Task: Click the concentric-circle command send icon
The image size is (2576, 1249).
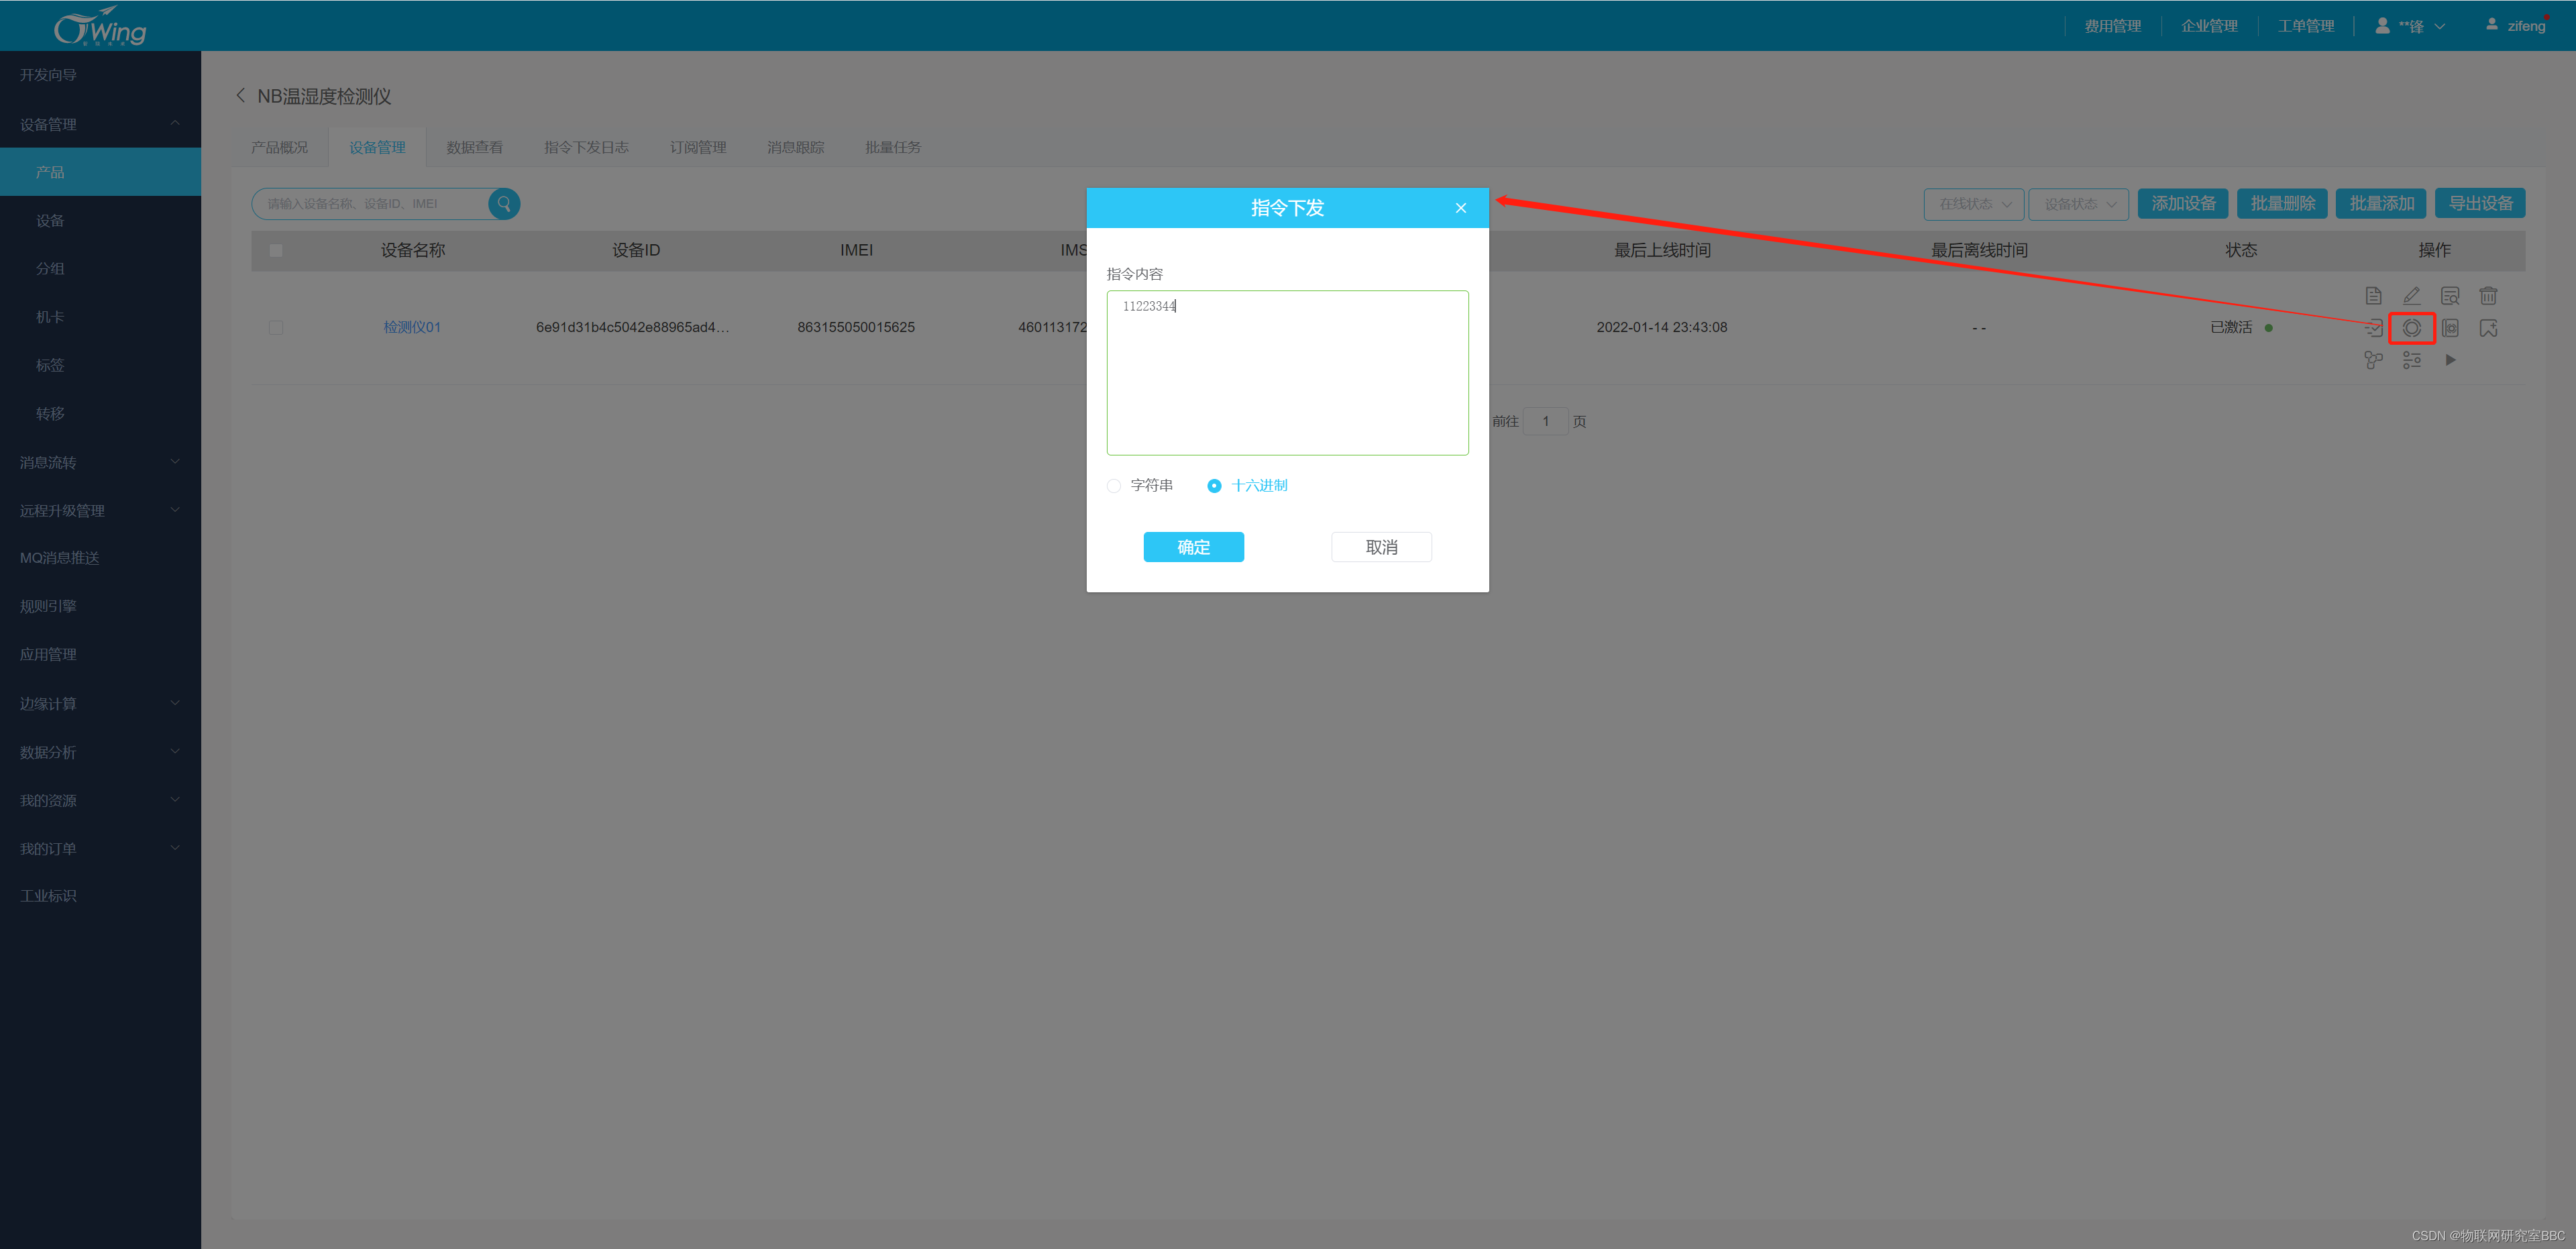Action: 2411,328
